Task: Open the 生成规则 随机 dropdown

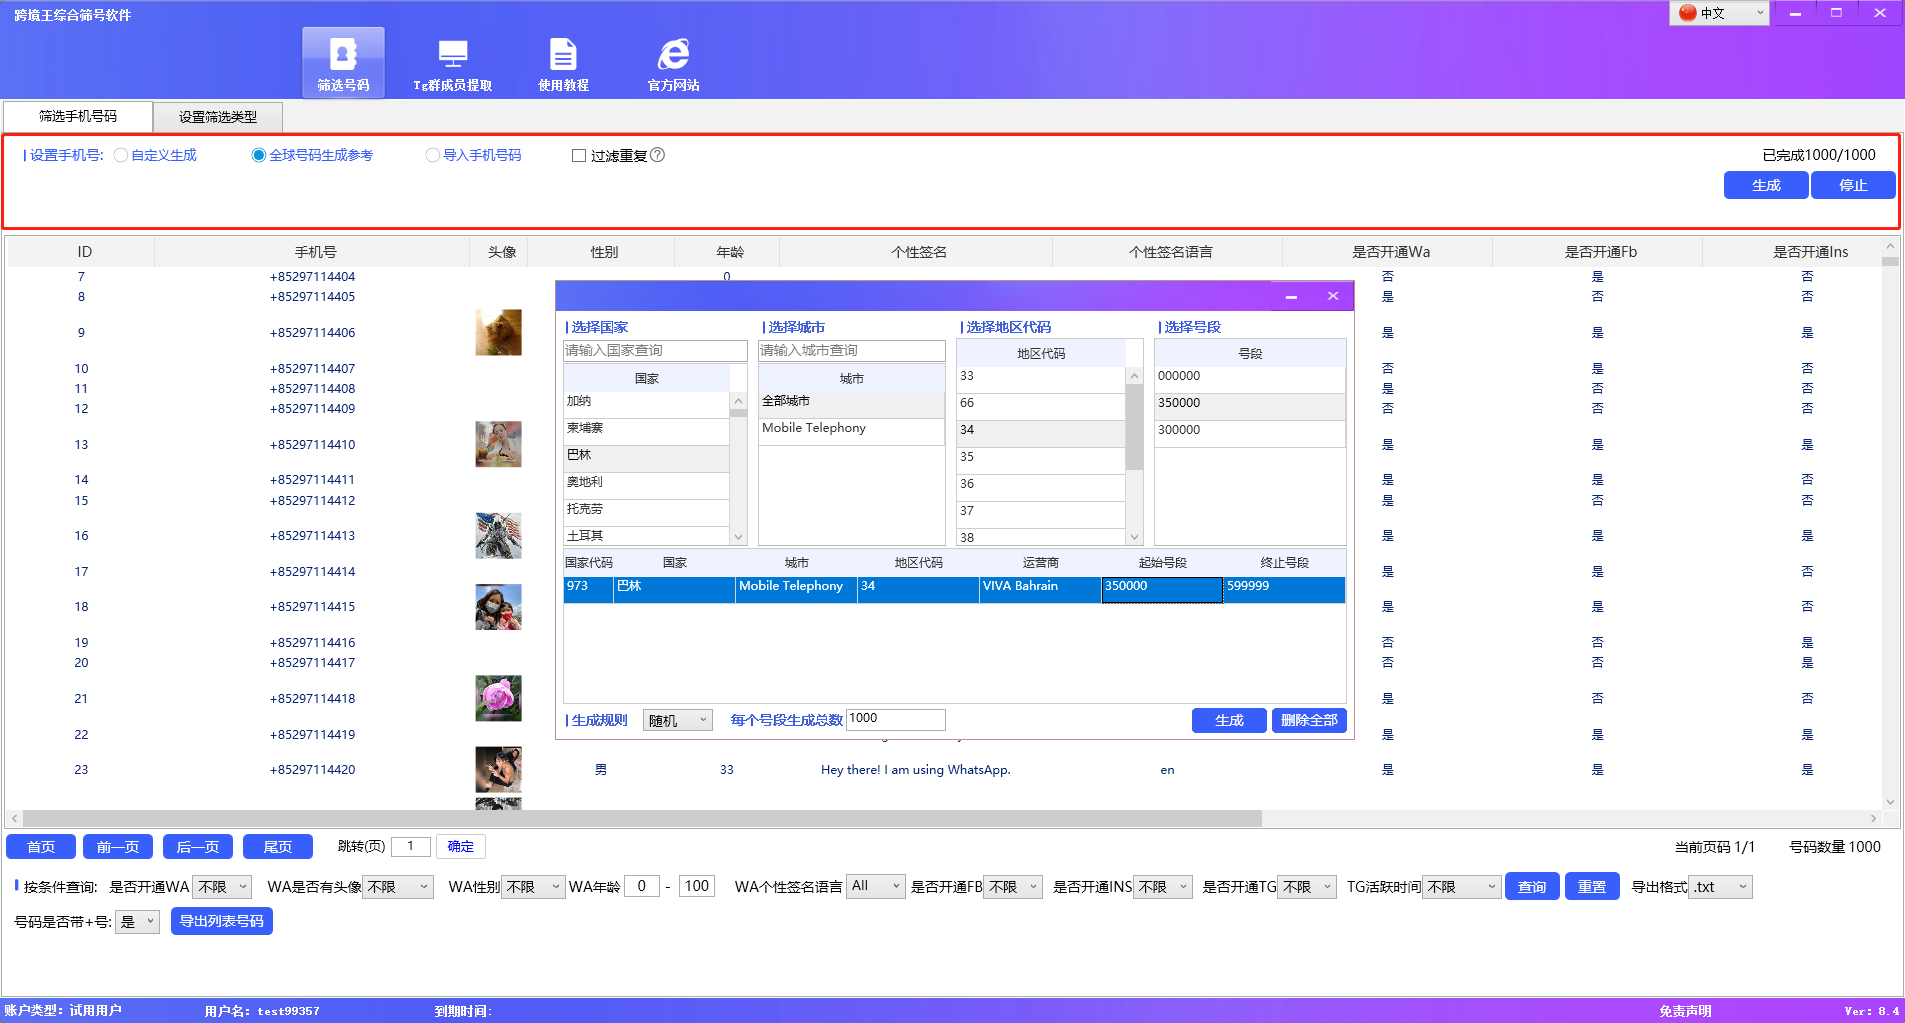Action: tap(677, 719)
